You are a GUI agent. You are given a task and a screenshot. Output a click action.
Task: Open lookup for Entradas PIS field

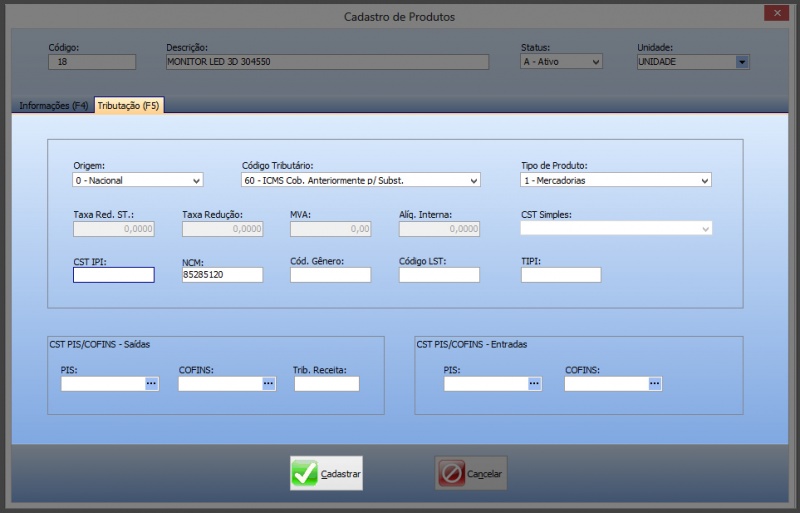tap(534, 383)
